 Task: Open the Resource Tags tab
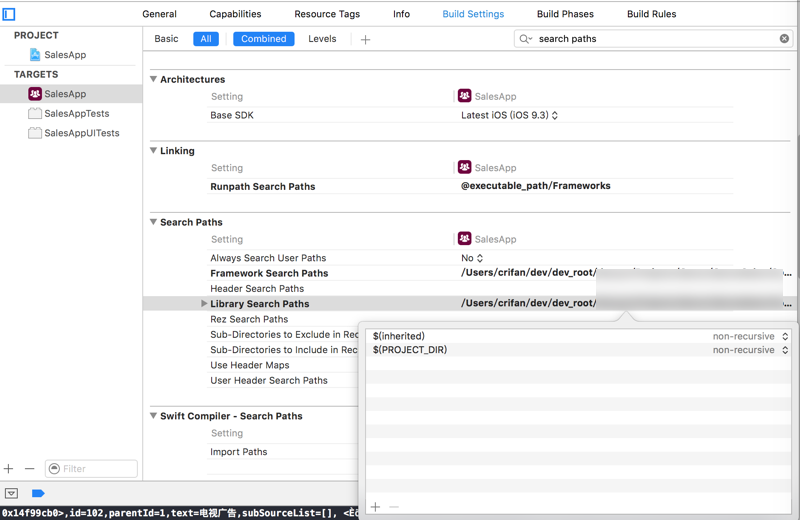327,14
